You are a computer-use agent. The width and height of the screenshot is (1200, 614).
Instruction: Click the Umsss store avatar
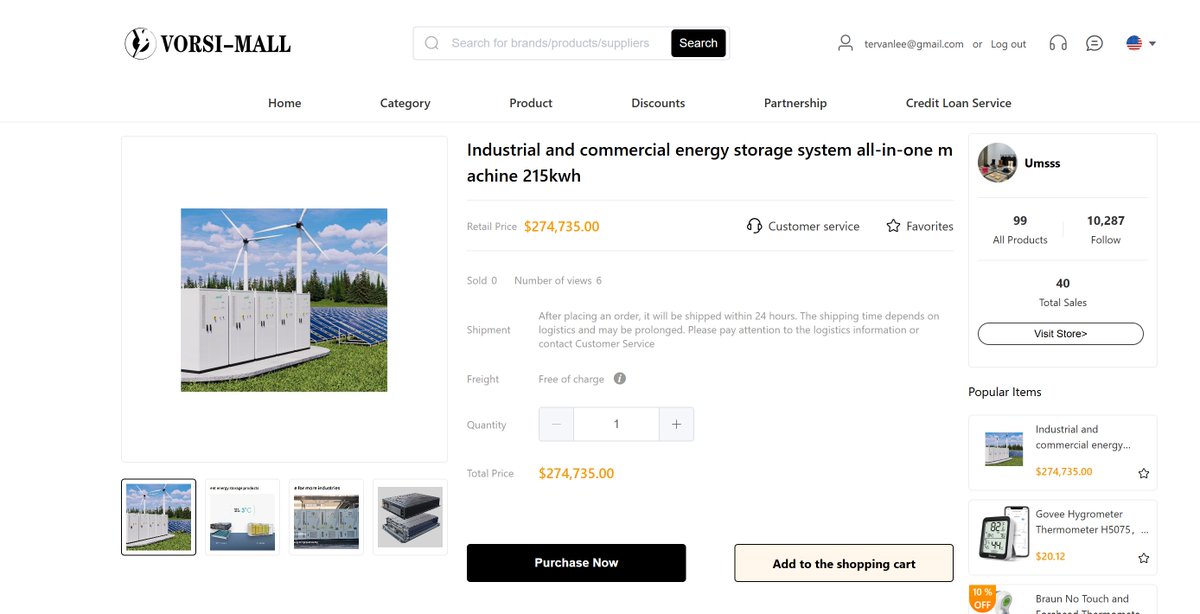pos(998,163)
